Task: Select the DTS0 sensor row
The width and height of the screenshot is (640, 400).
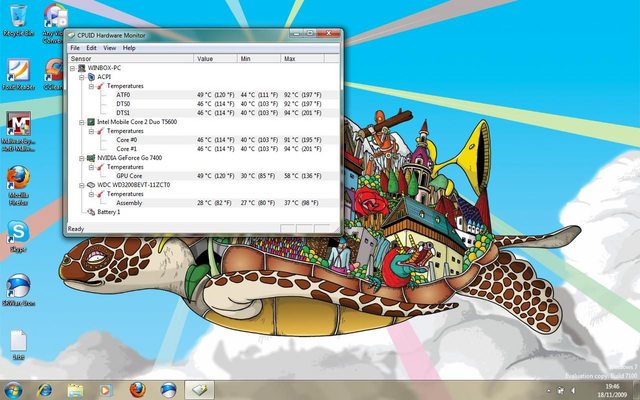Action: click(203, 104)
